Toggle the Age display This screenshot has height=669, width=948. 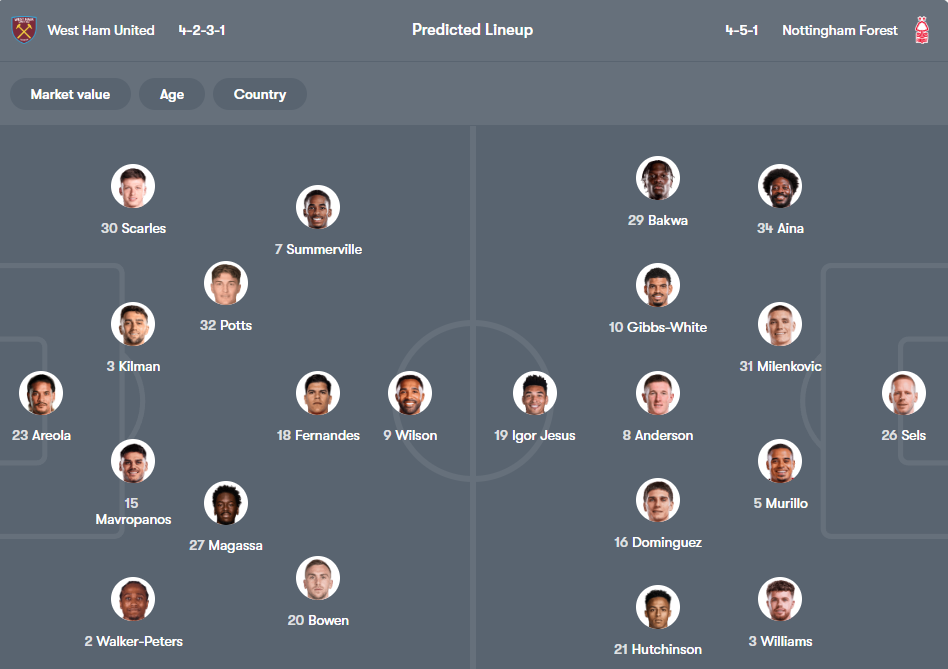coord(171,94)
